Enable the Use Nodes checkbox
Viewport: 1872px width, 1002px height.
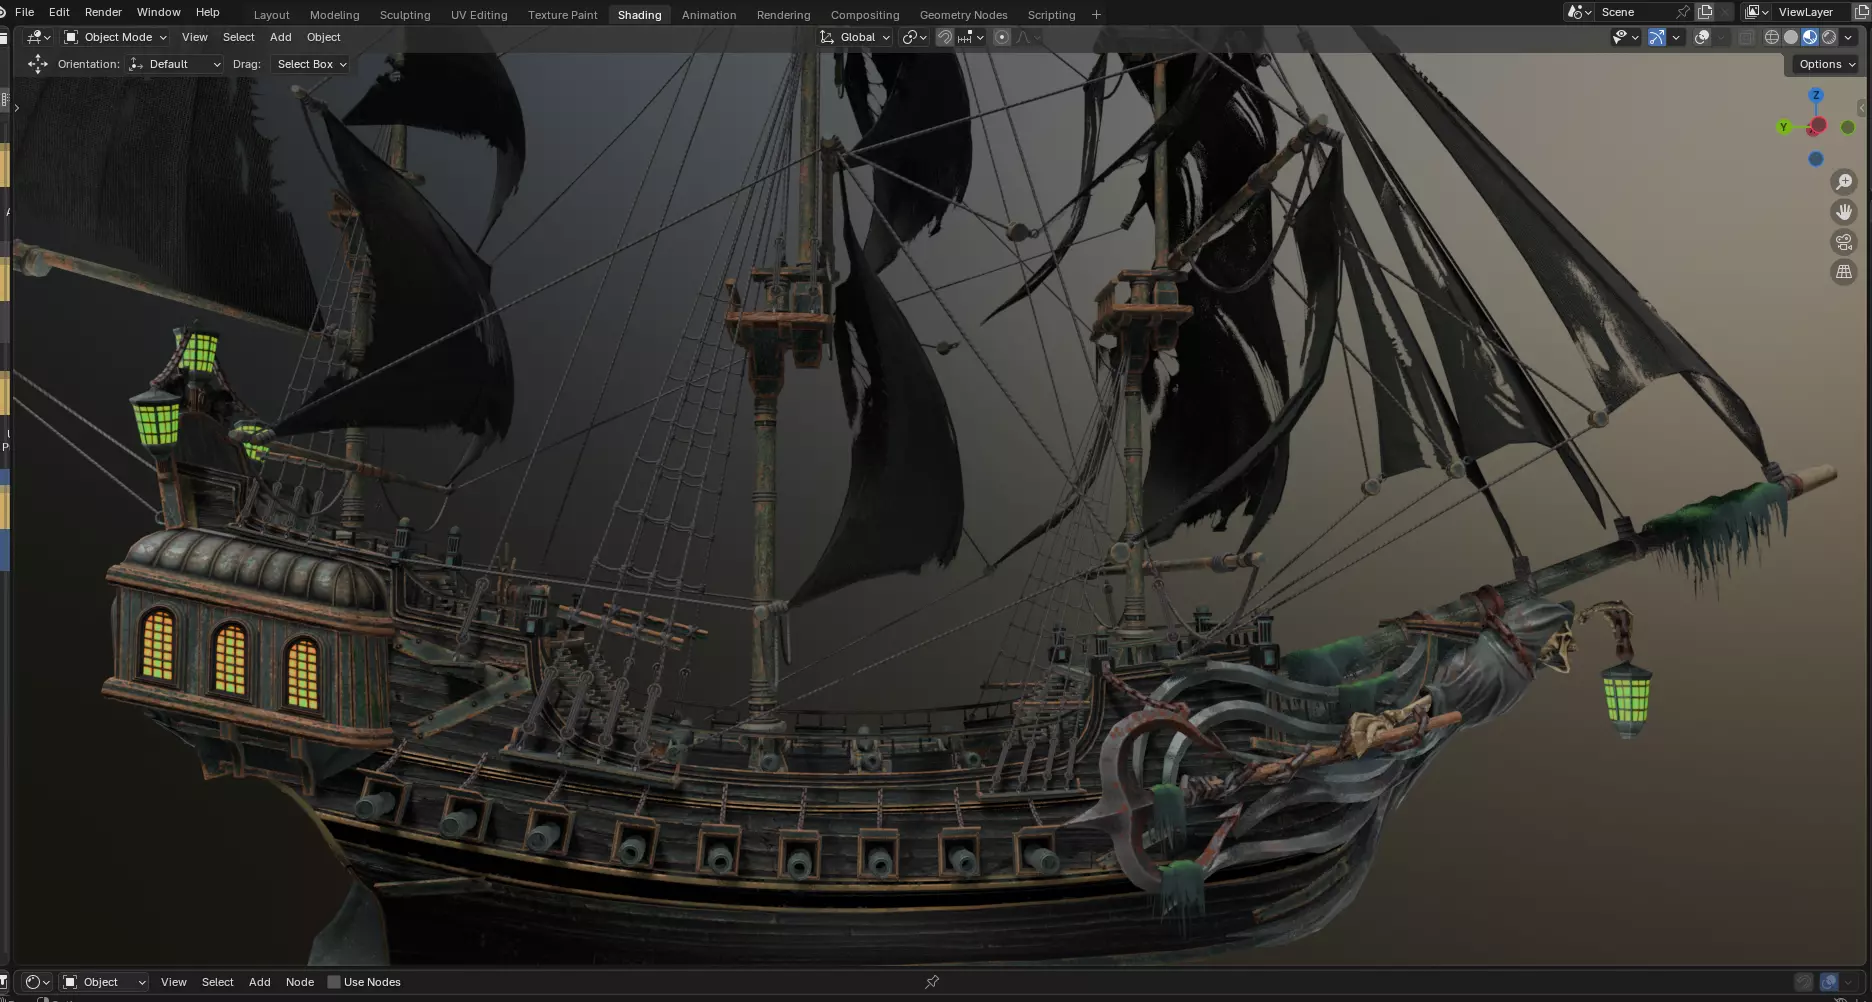coord(334,982)
